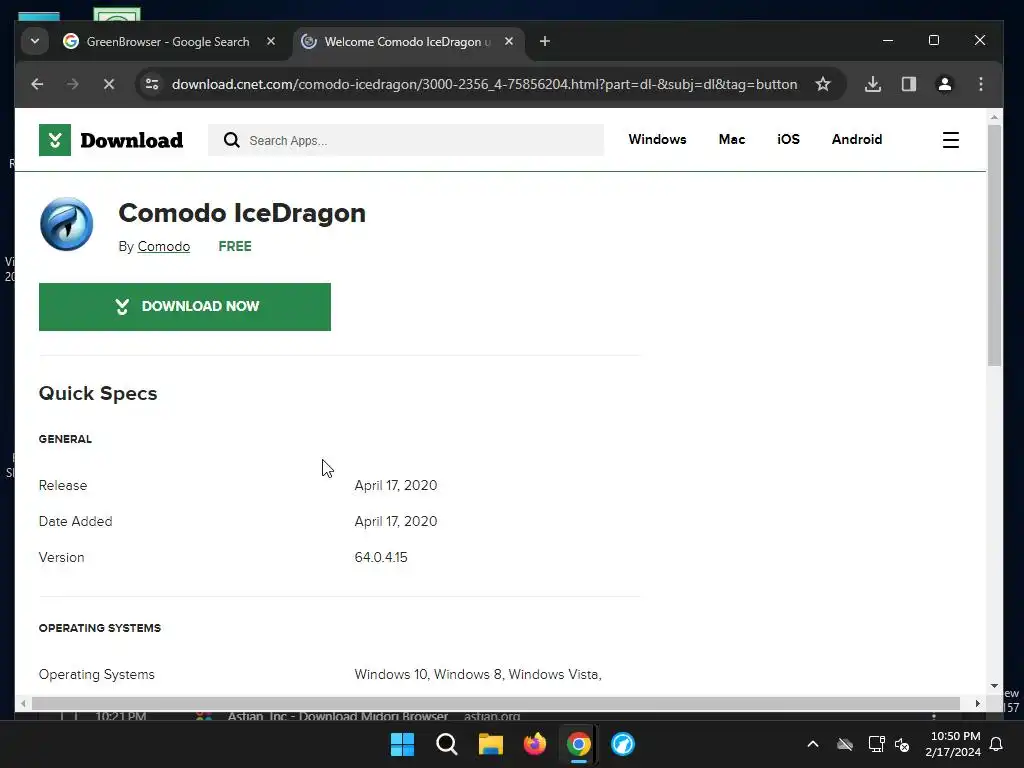The height and width of the screenshot is (768, 1024).
Task: Open the iOS category
Action: click(788, 139)
